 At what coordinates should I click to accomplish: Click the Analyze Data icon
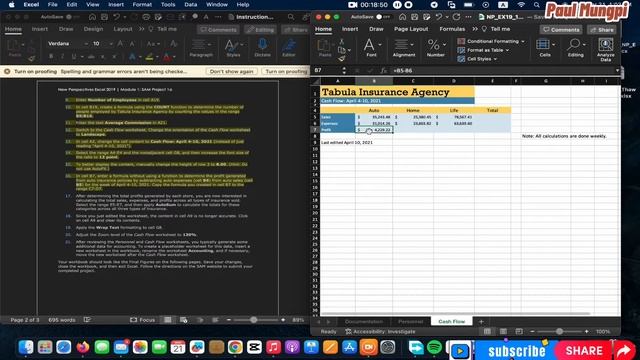[x=605, y=49]
